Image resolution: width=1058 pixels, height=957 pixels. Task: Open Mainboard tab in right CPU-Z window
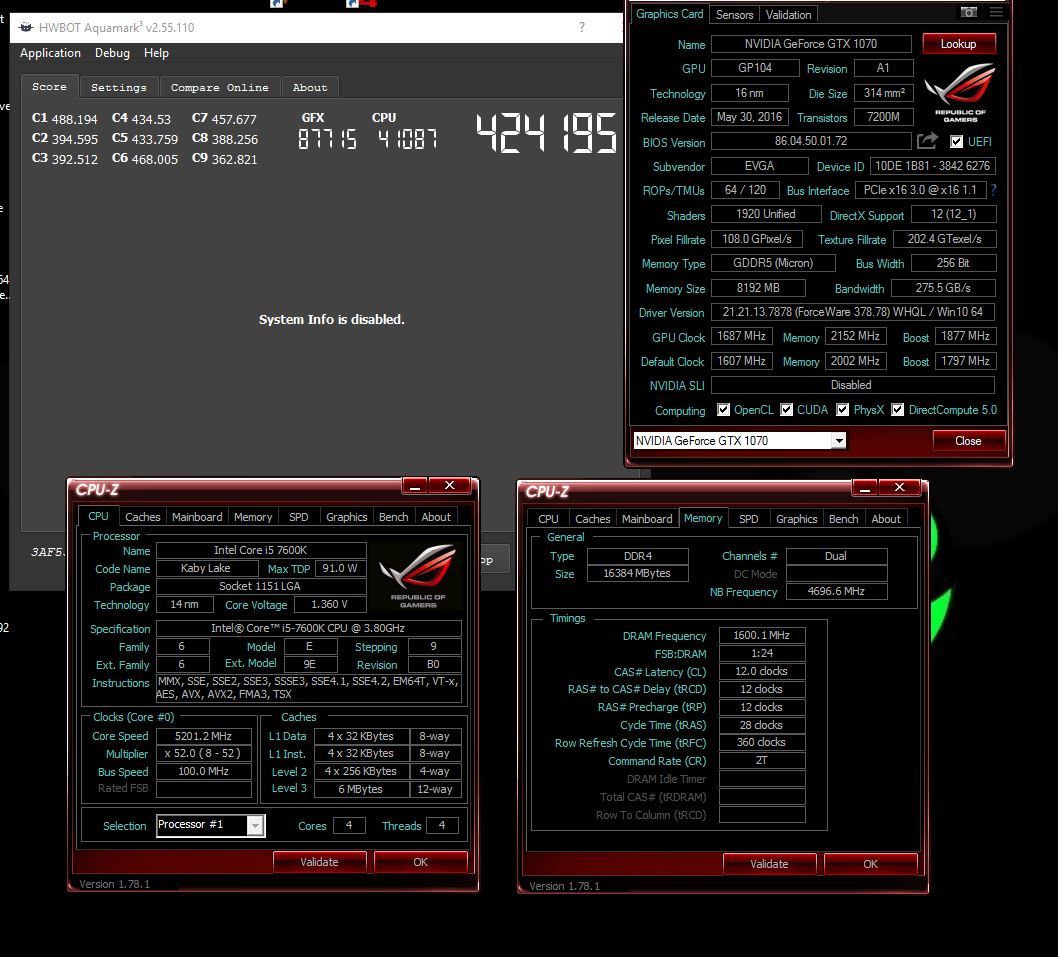[647, 518]
